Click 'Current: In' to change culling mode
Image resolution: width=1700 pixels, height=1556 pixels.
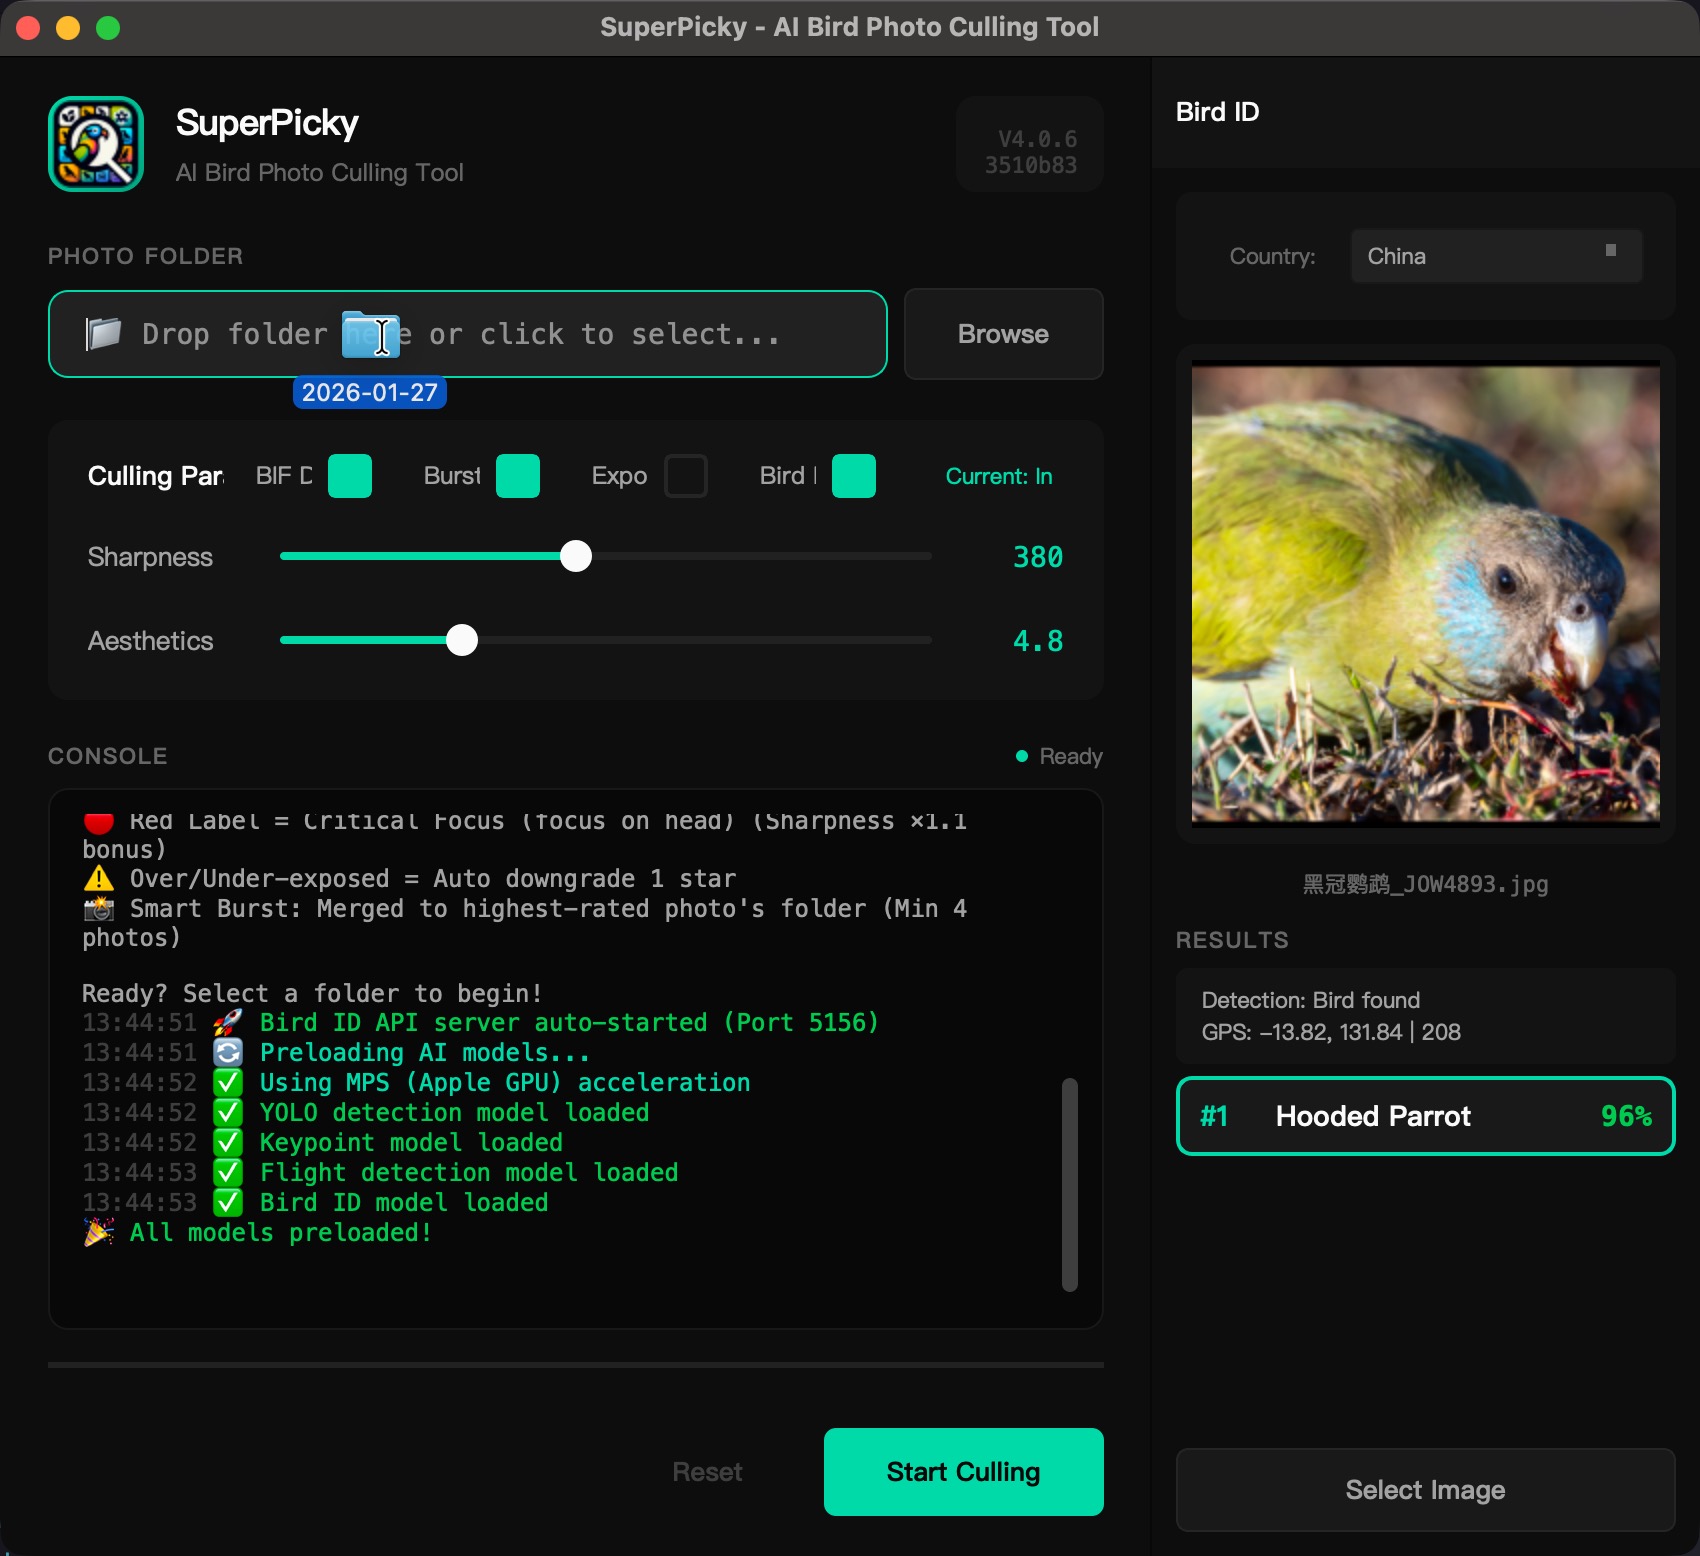998,476
